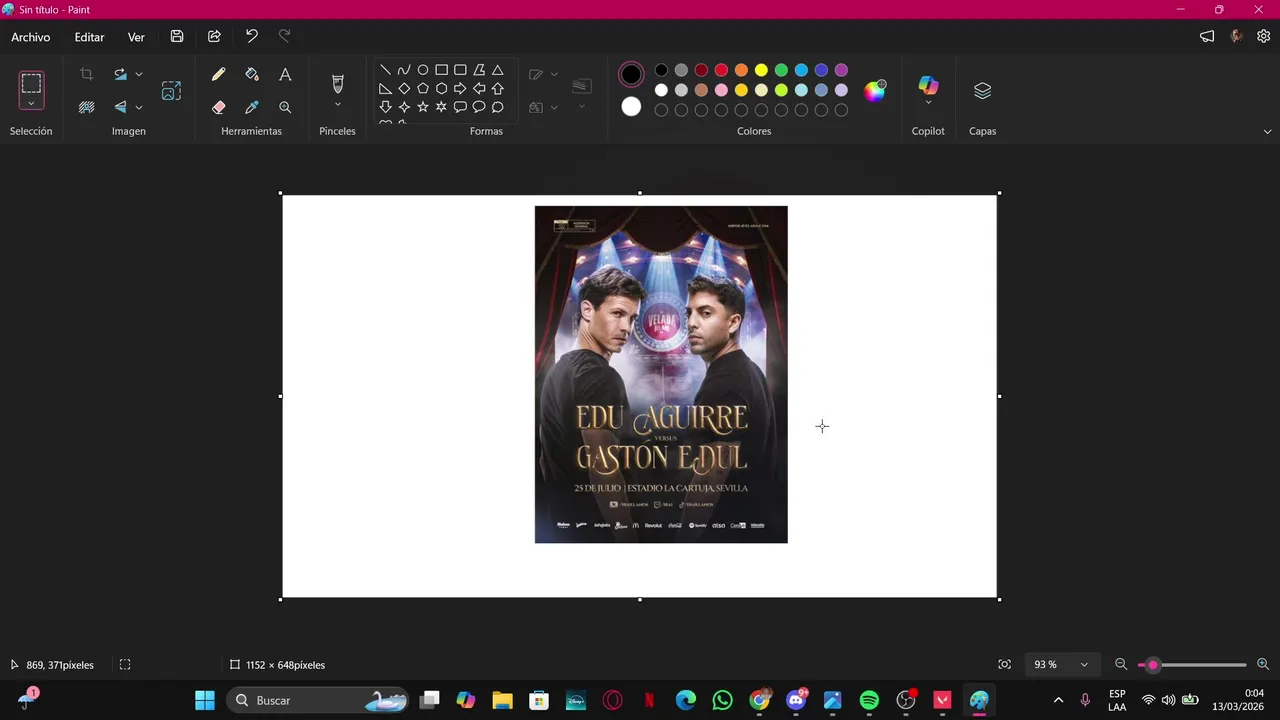Open the 93 % zoom level dropdown

click(1062, 665)
